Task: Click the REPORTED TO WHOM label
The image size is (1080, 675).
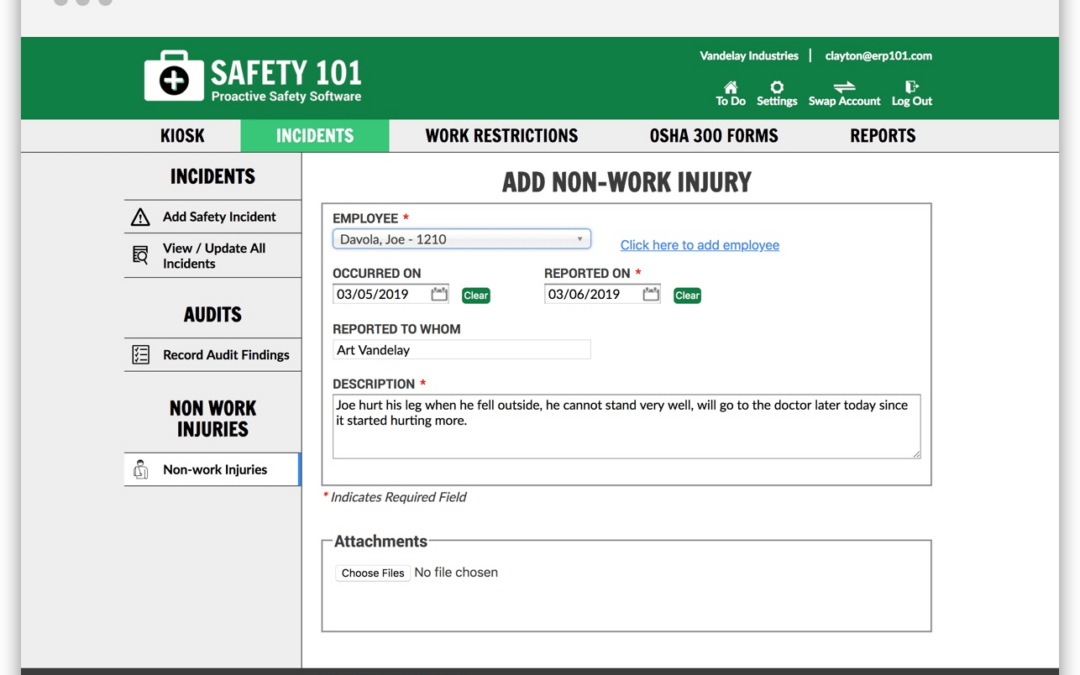Action: click(397, 329)
